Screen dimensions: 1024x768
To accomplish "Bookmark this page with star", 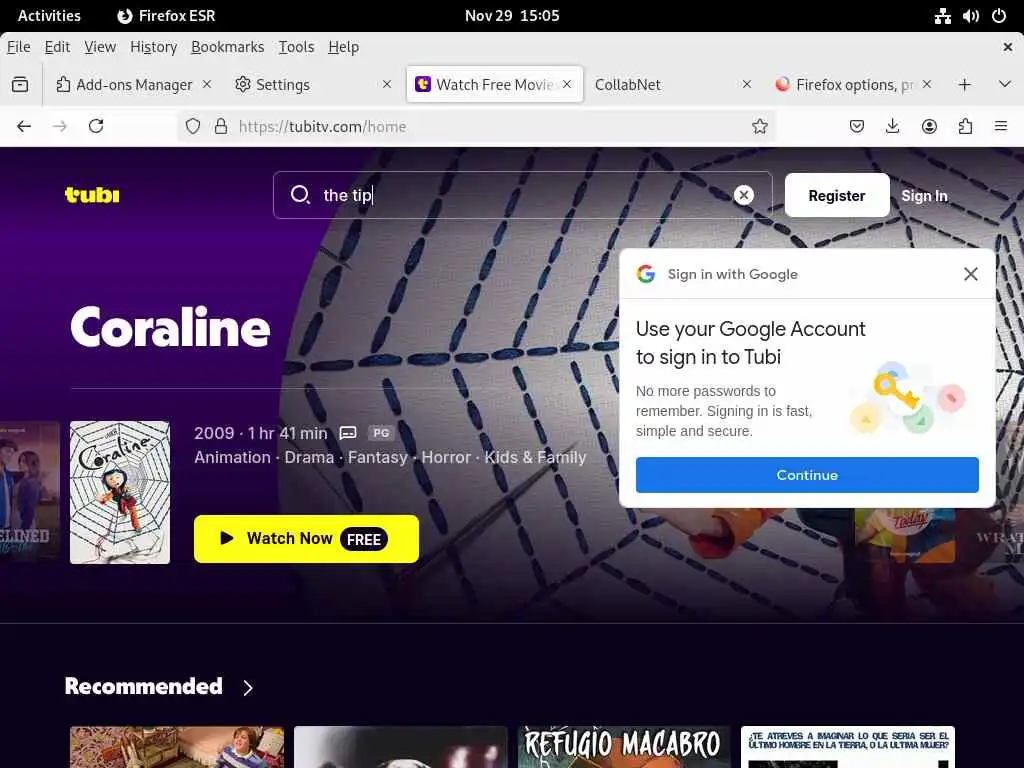I will 760,126.
